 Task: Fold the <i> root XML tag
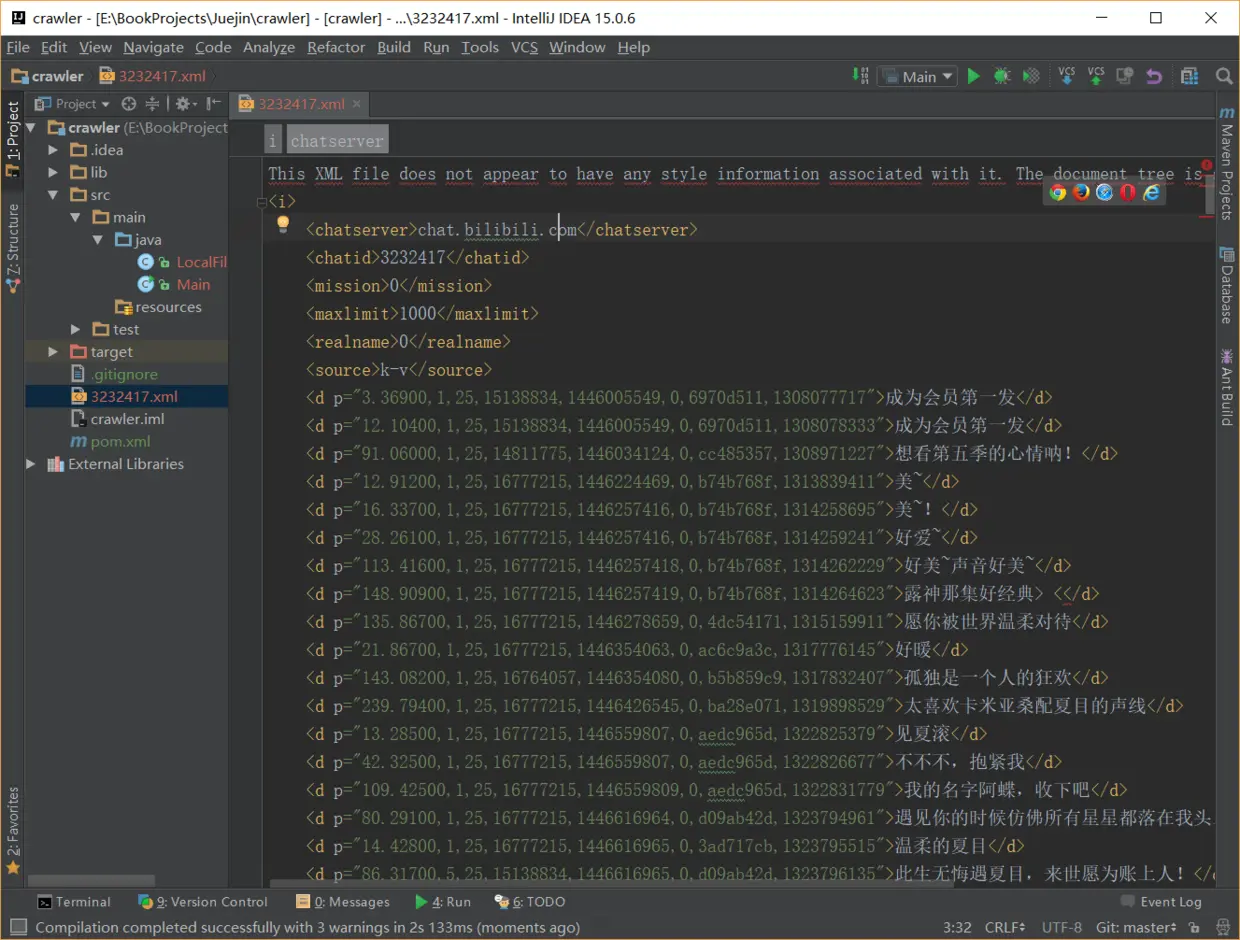point(261,202)
